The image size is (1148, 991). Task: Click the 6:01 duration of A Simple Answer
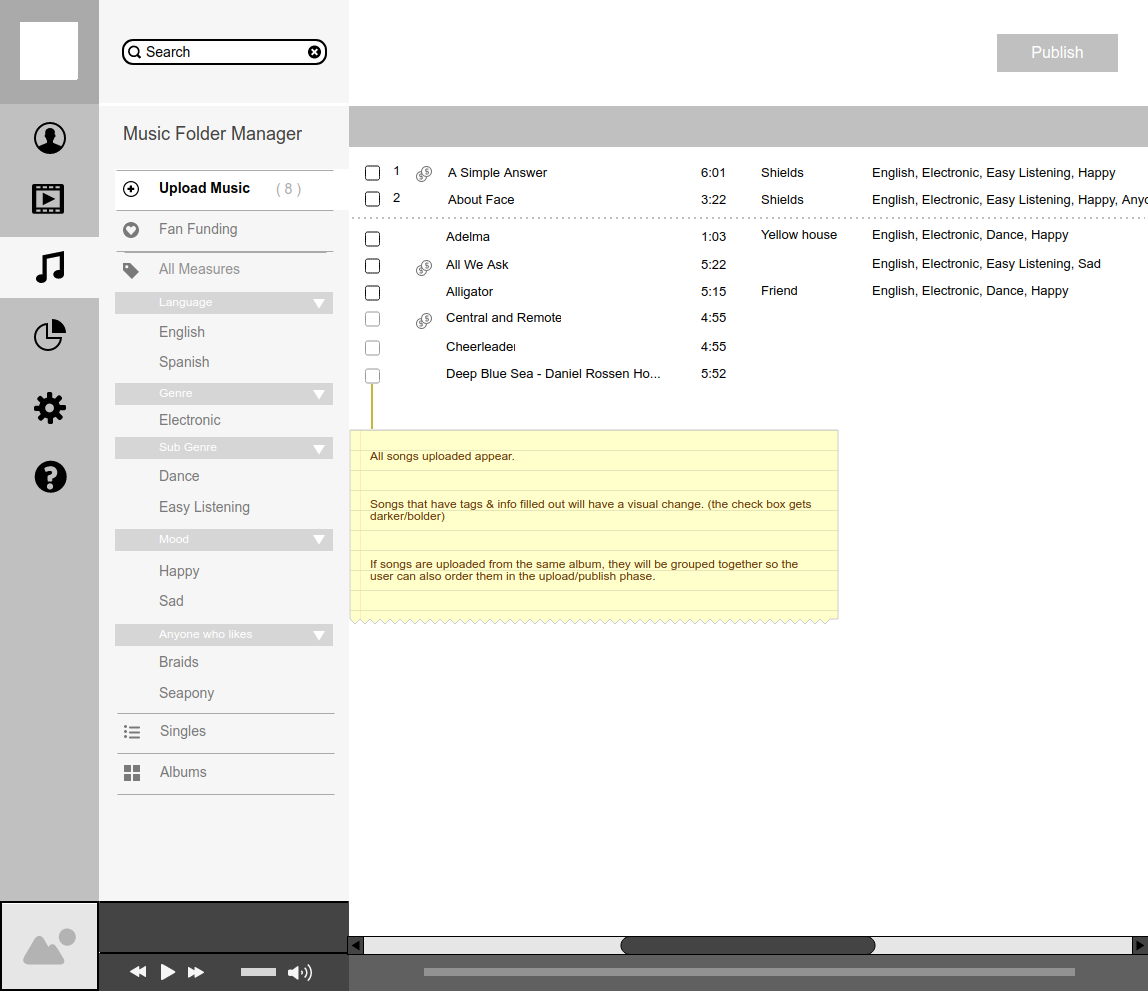[x=713, y=173]
